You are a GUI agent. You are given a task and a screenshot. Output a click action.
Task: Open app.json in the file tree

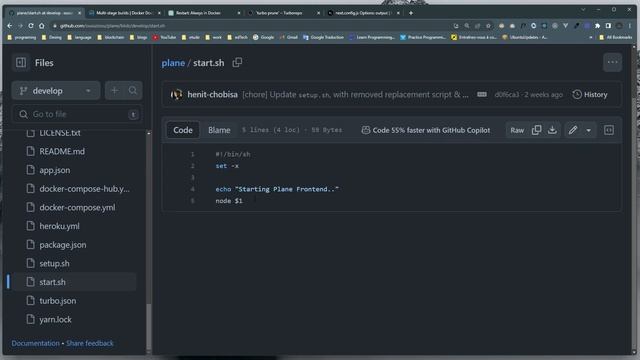point(55,170)
